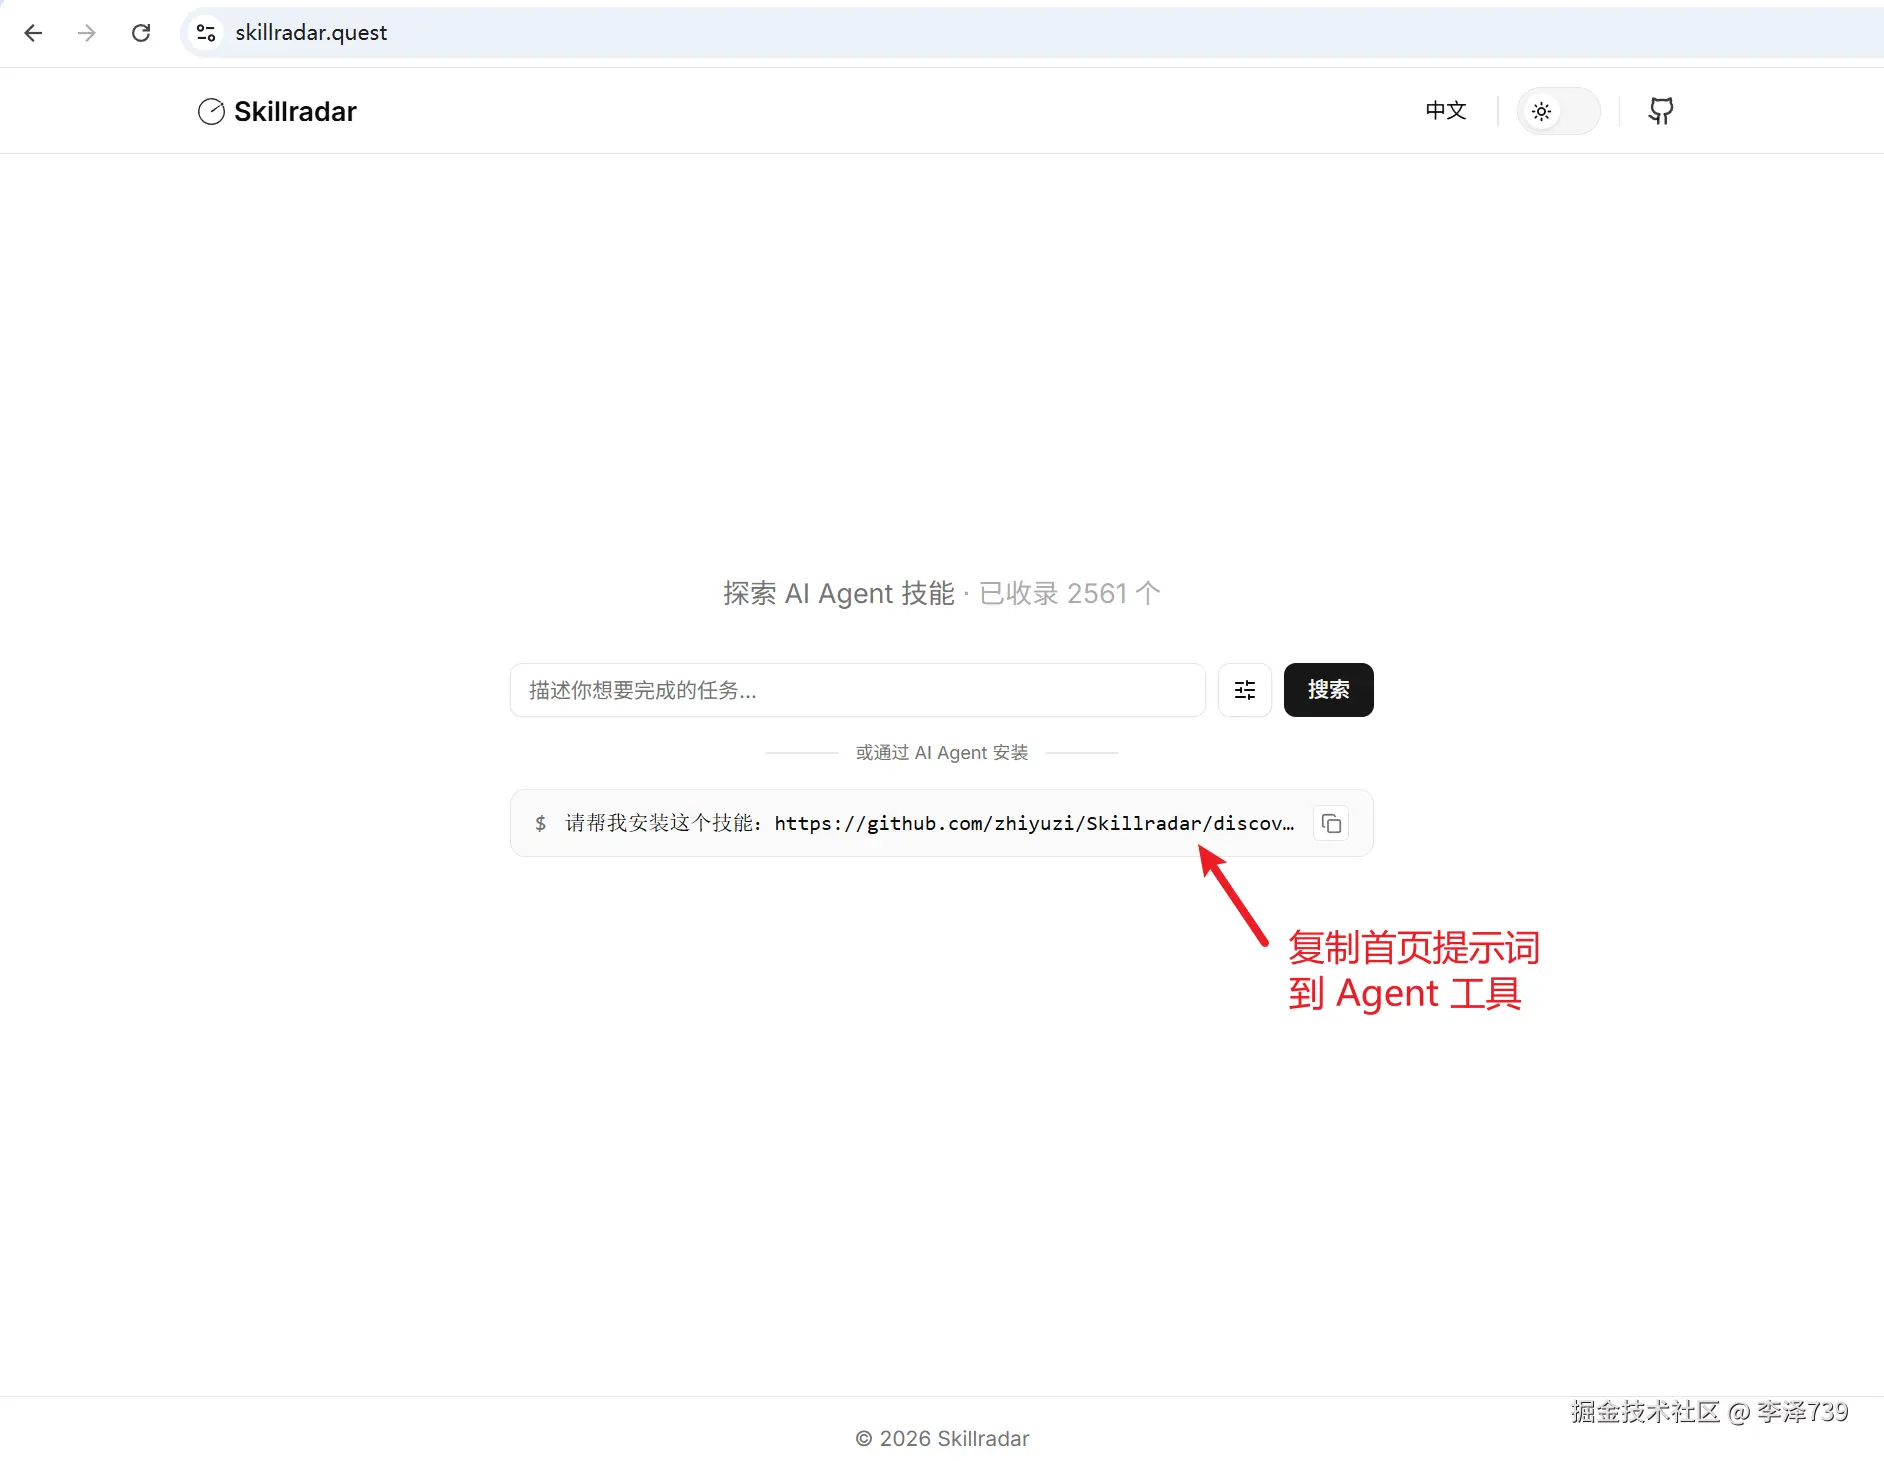
Task: Click the task description input field
Action: [857, 690]
